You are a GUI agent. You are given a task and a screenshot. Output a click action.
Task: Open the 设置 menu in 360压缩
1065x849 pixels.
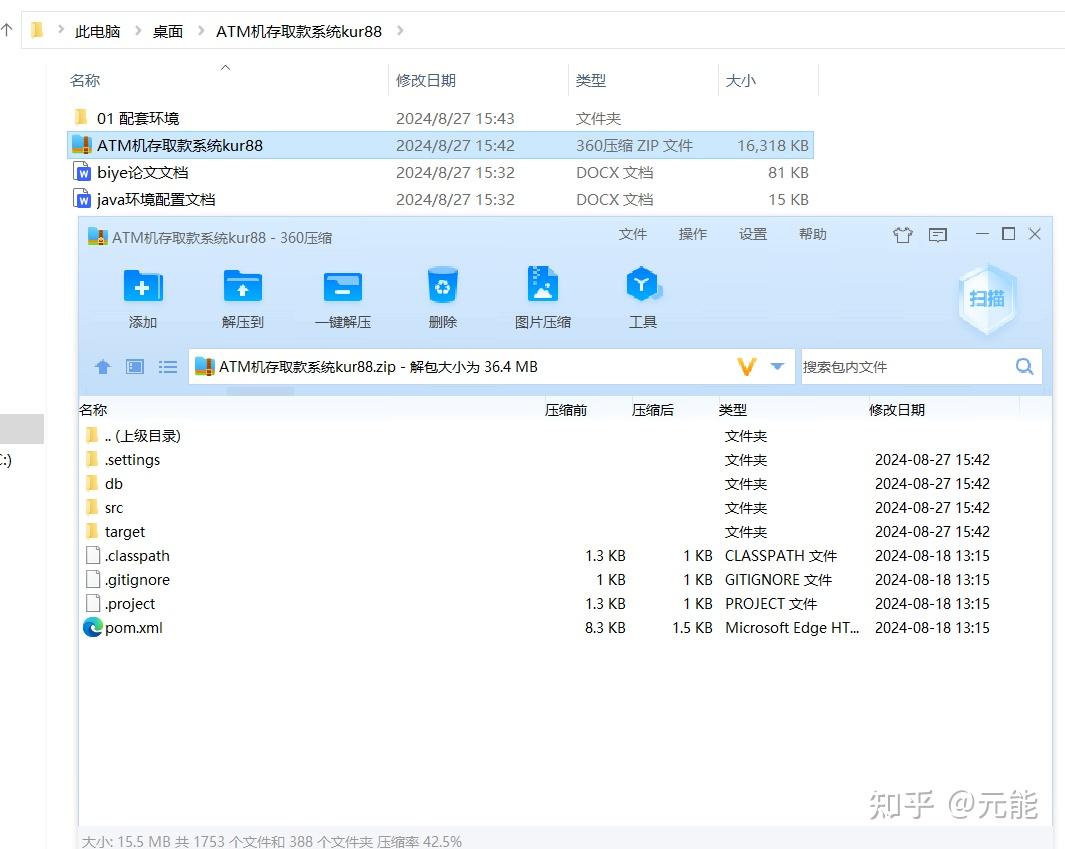click(753, 234)
